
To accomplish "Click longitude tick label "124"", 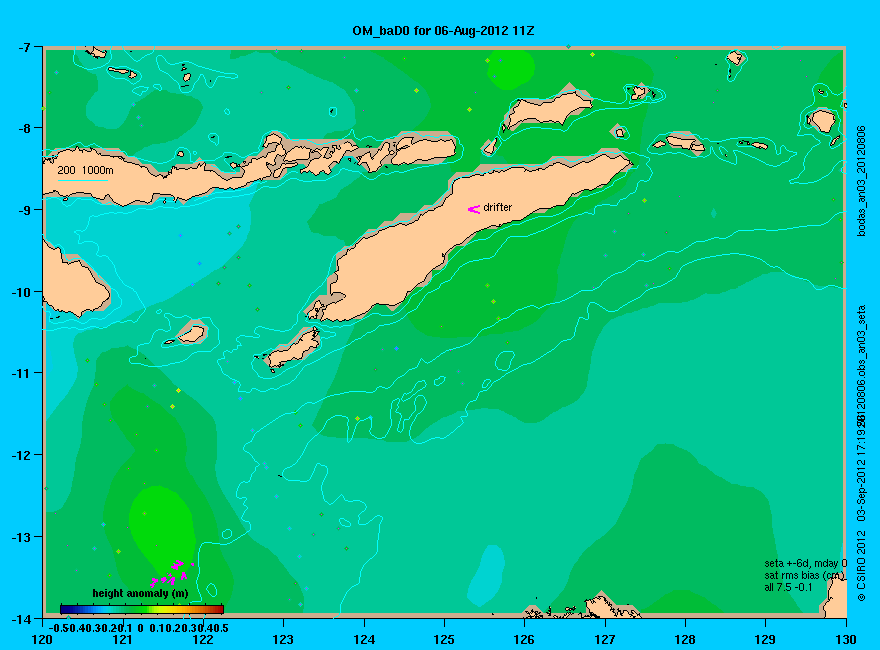I will pyautogui.click(x=364, y=639).
